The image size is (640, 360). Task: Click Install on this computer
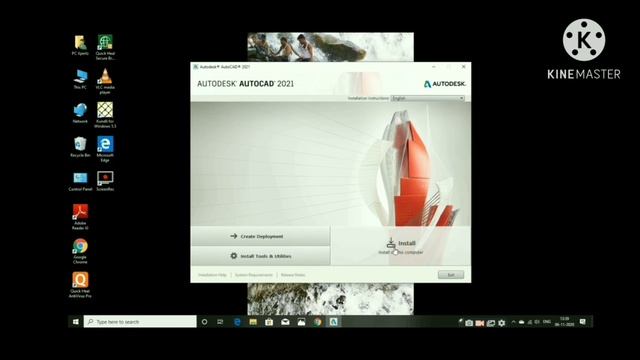click(401, 246)
